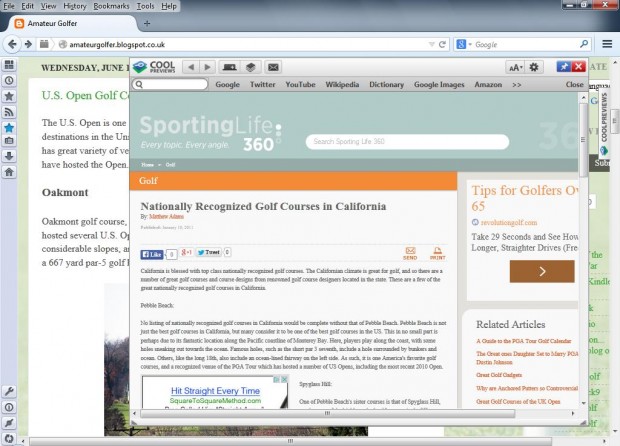Open the search engine selector dropdown arrow

coord(470,44)
